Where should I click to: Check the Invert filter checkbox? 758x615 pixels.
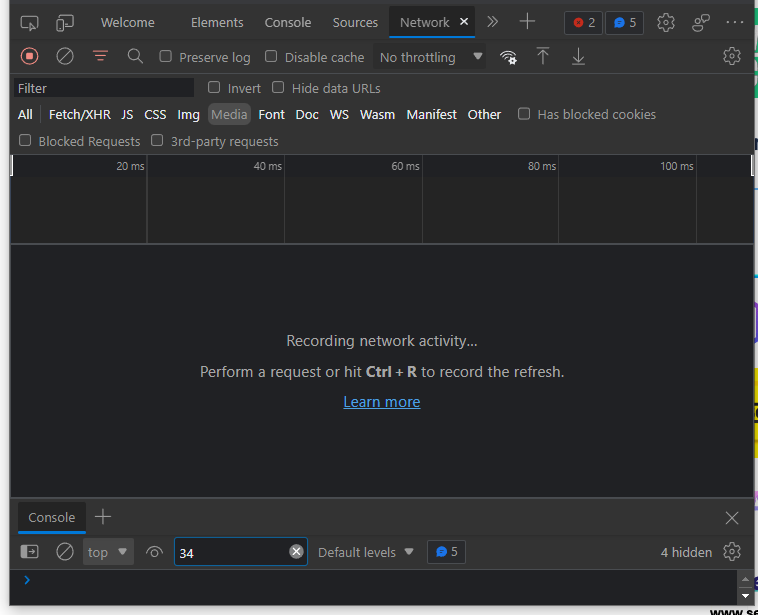[x=214, y=87]
